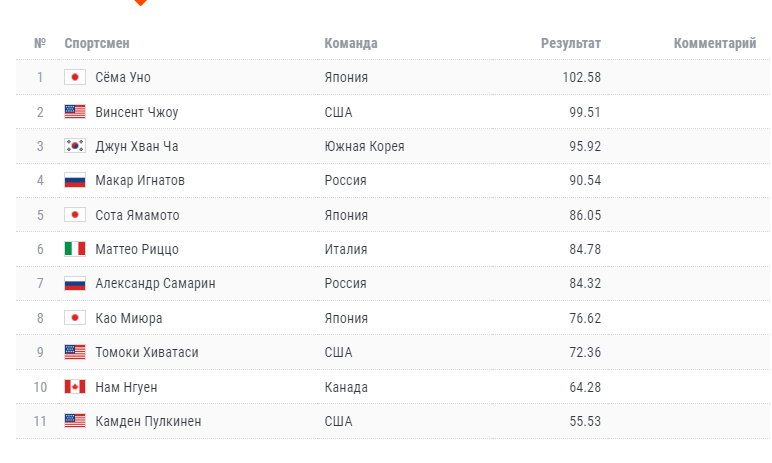Click the Южная Корея team cell
Screen dimensions: 772x463
point(364,146)
